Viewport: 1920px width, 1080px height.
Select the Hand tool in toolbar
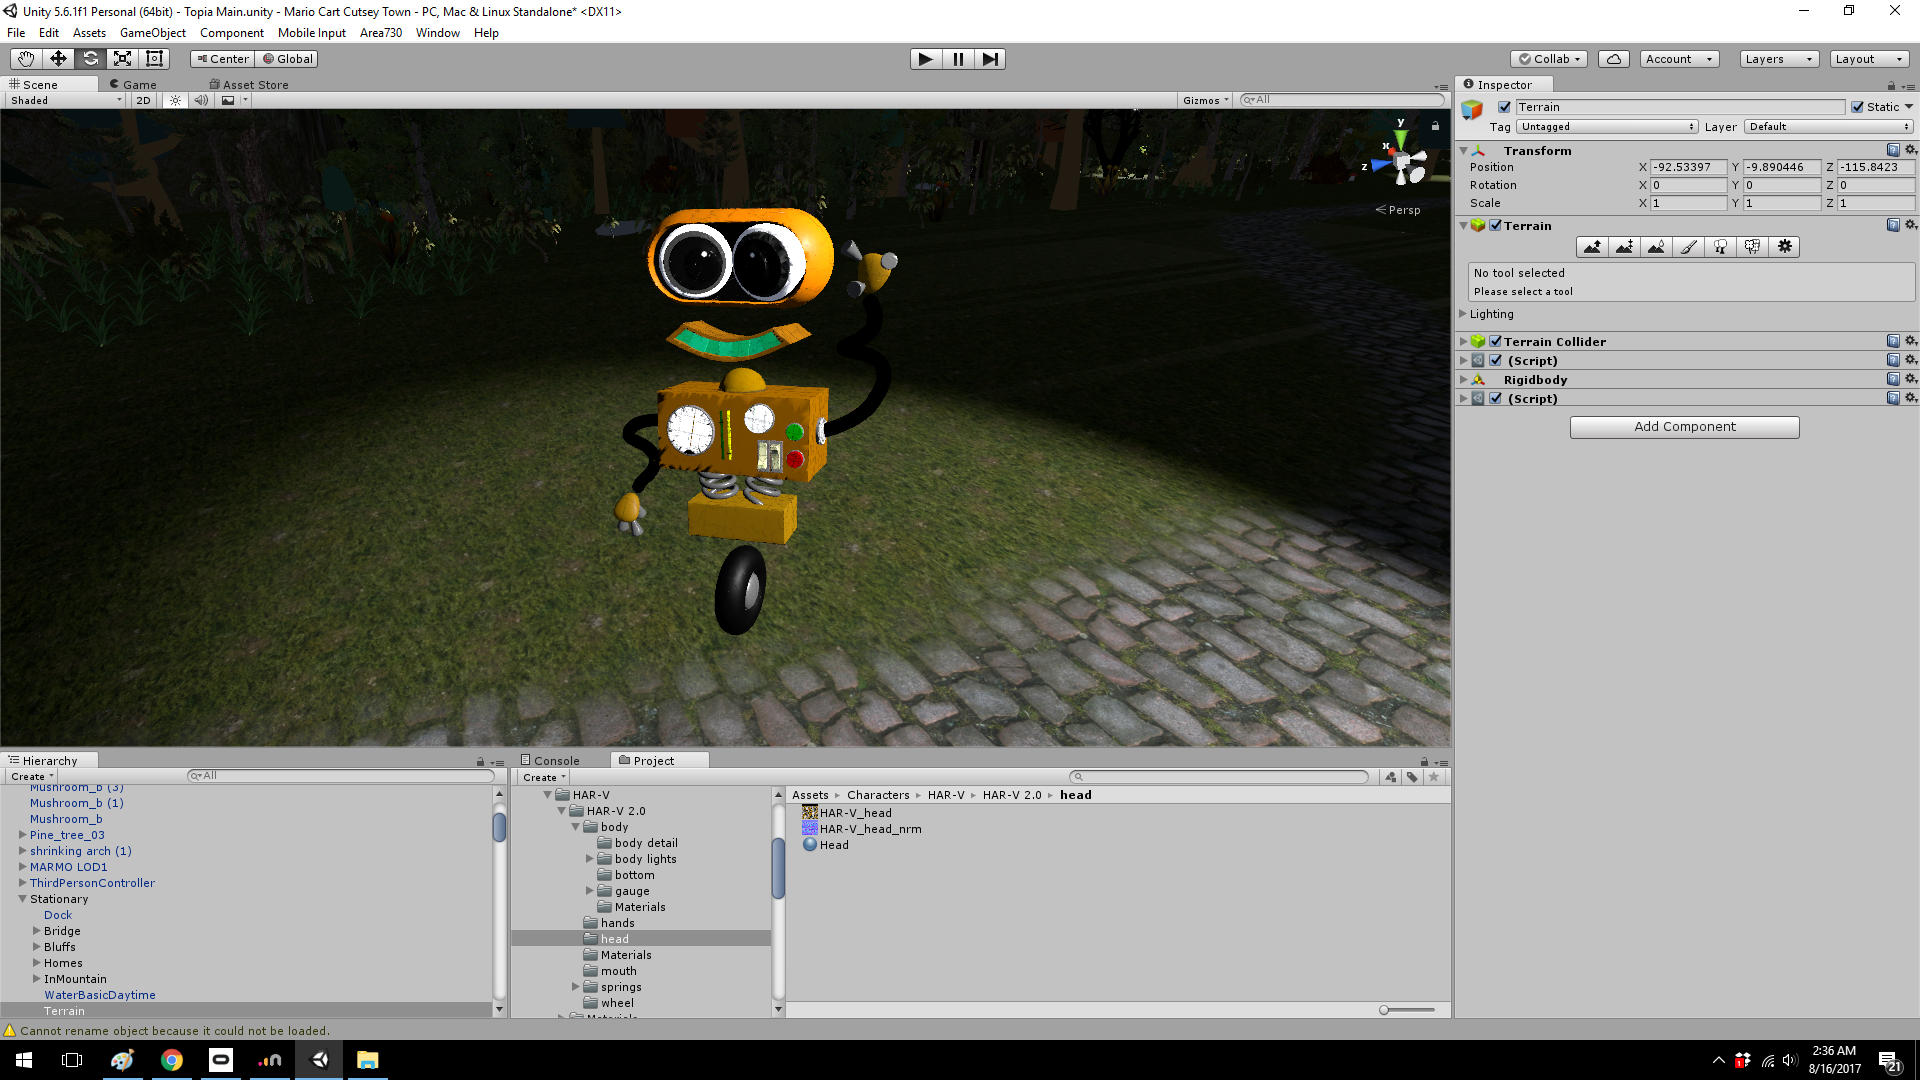[26, 59]
